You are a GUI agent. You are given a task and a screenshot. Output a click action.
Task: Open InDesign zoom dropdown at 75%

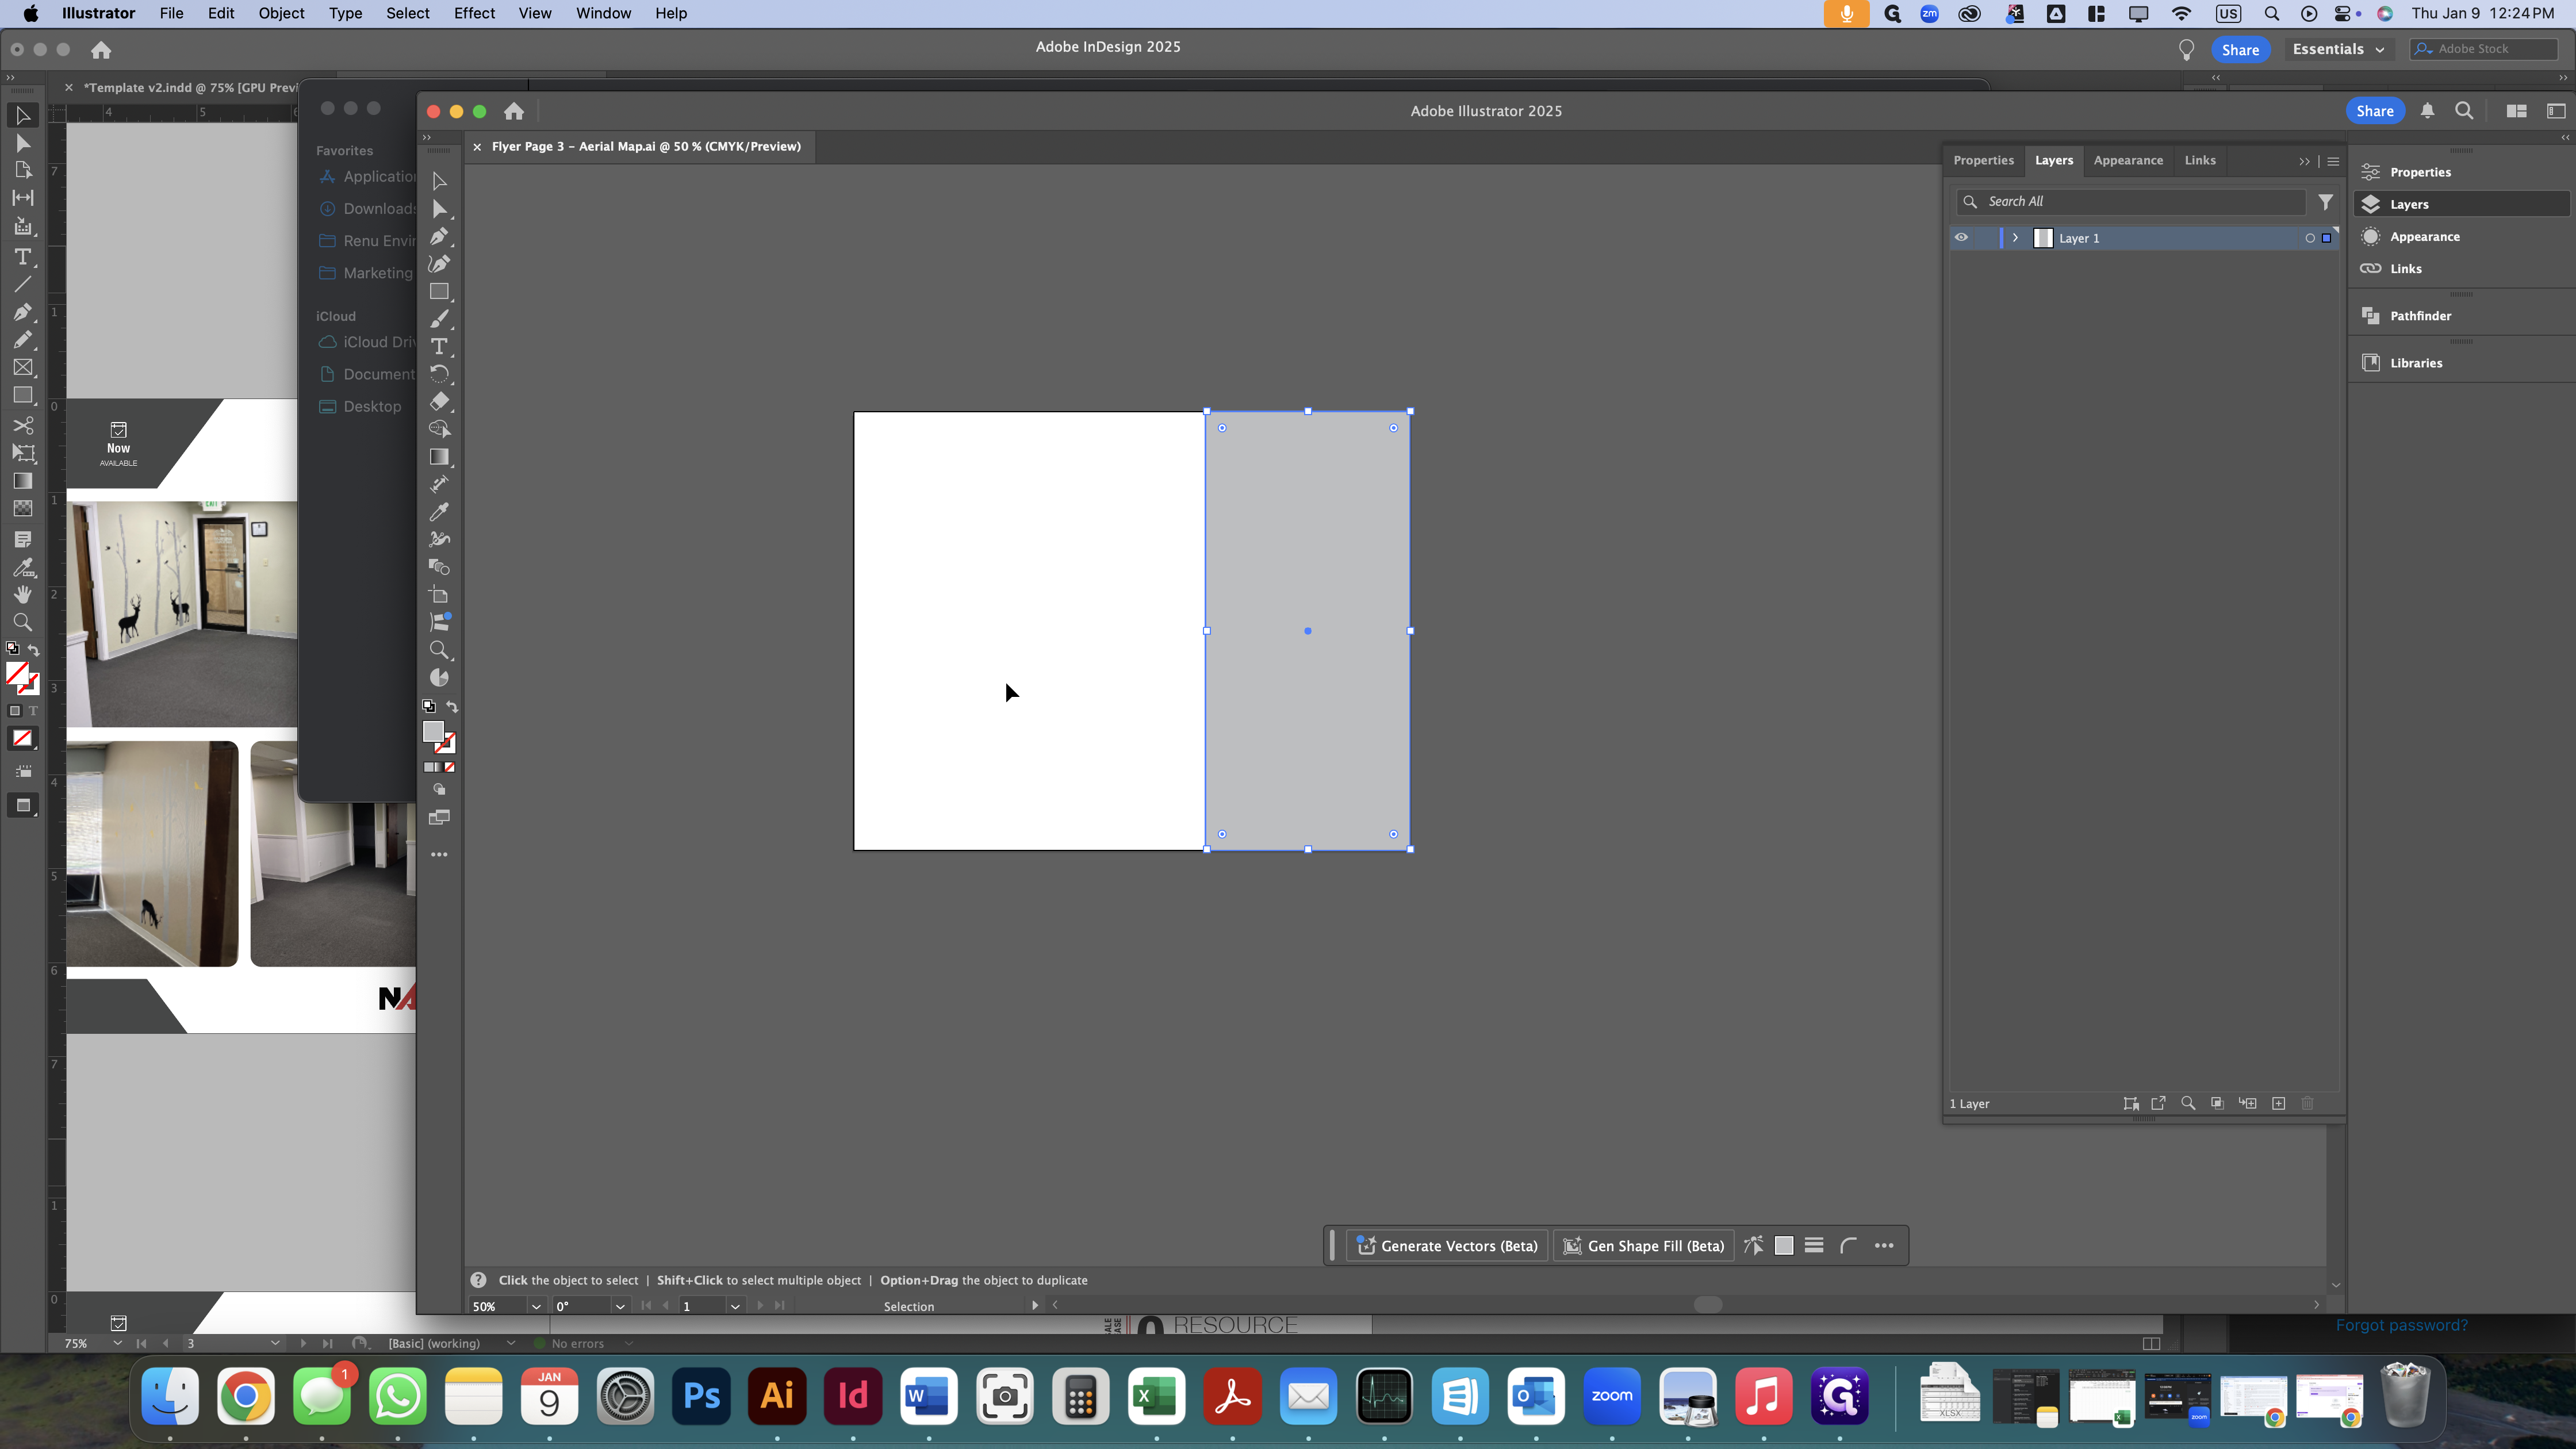[117, 1343]
